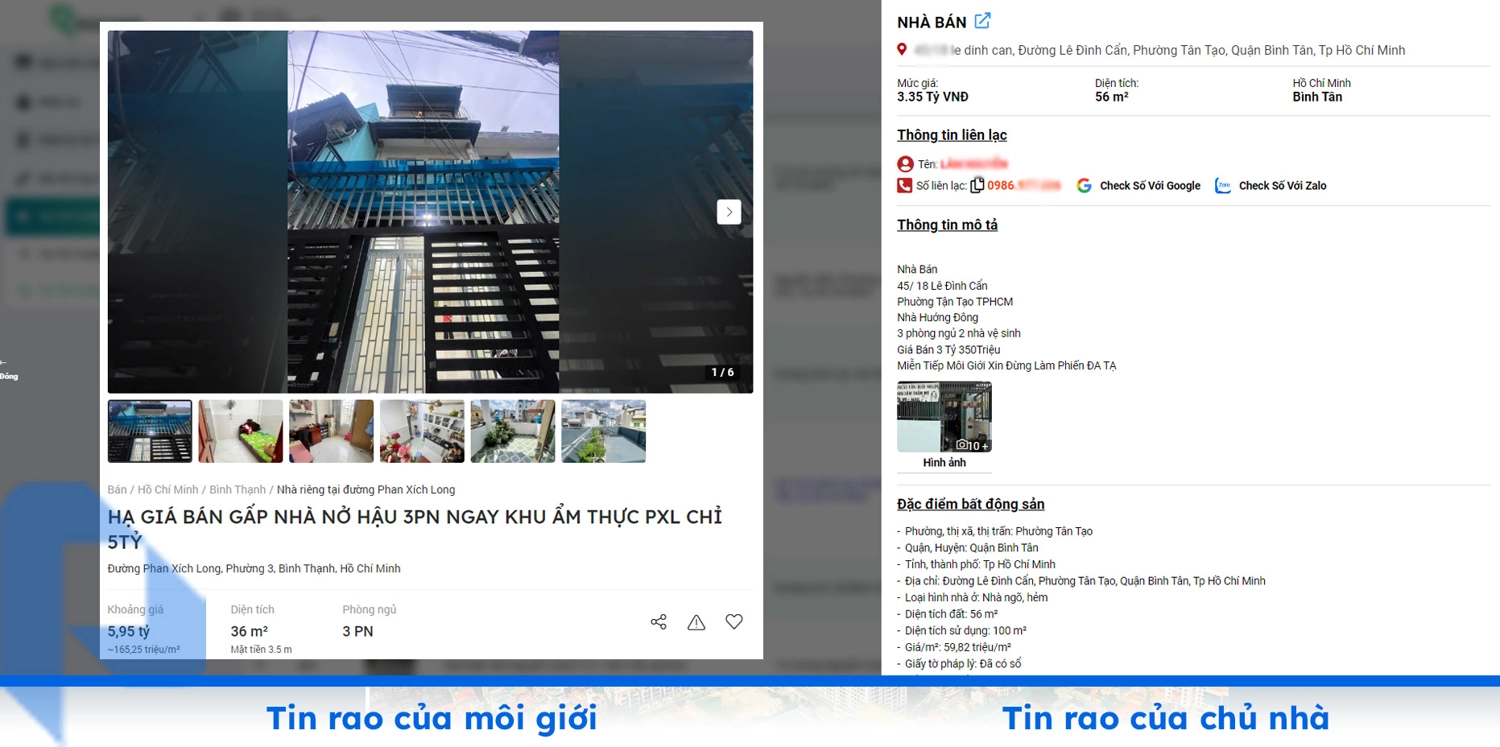The image size is (1500, 747).
Task: Open Hồ Chí Minh breadcrumb link
Action: click(x=168, y=490)
